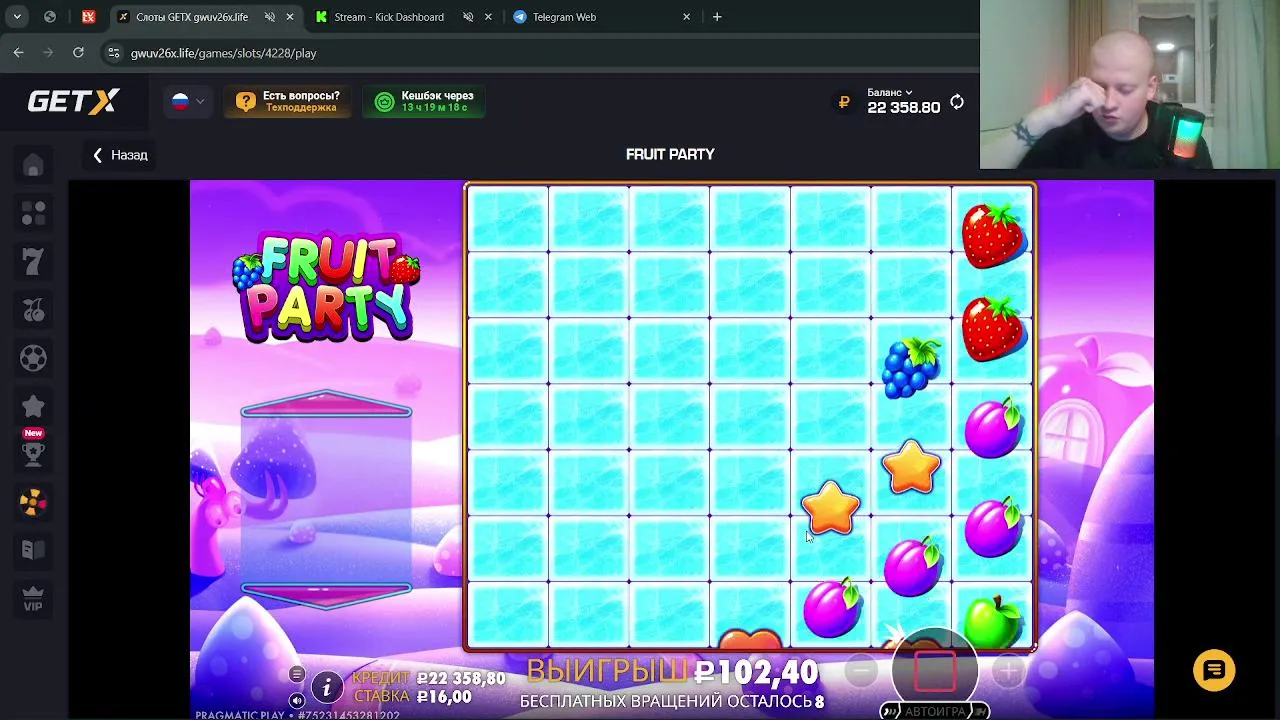This screenshot has height=720, width=1280.
Task: Open Автоигра autoplay button
Action: (935, 711)
